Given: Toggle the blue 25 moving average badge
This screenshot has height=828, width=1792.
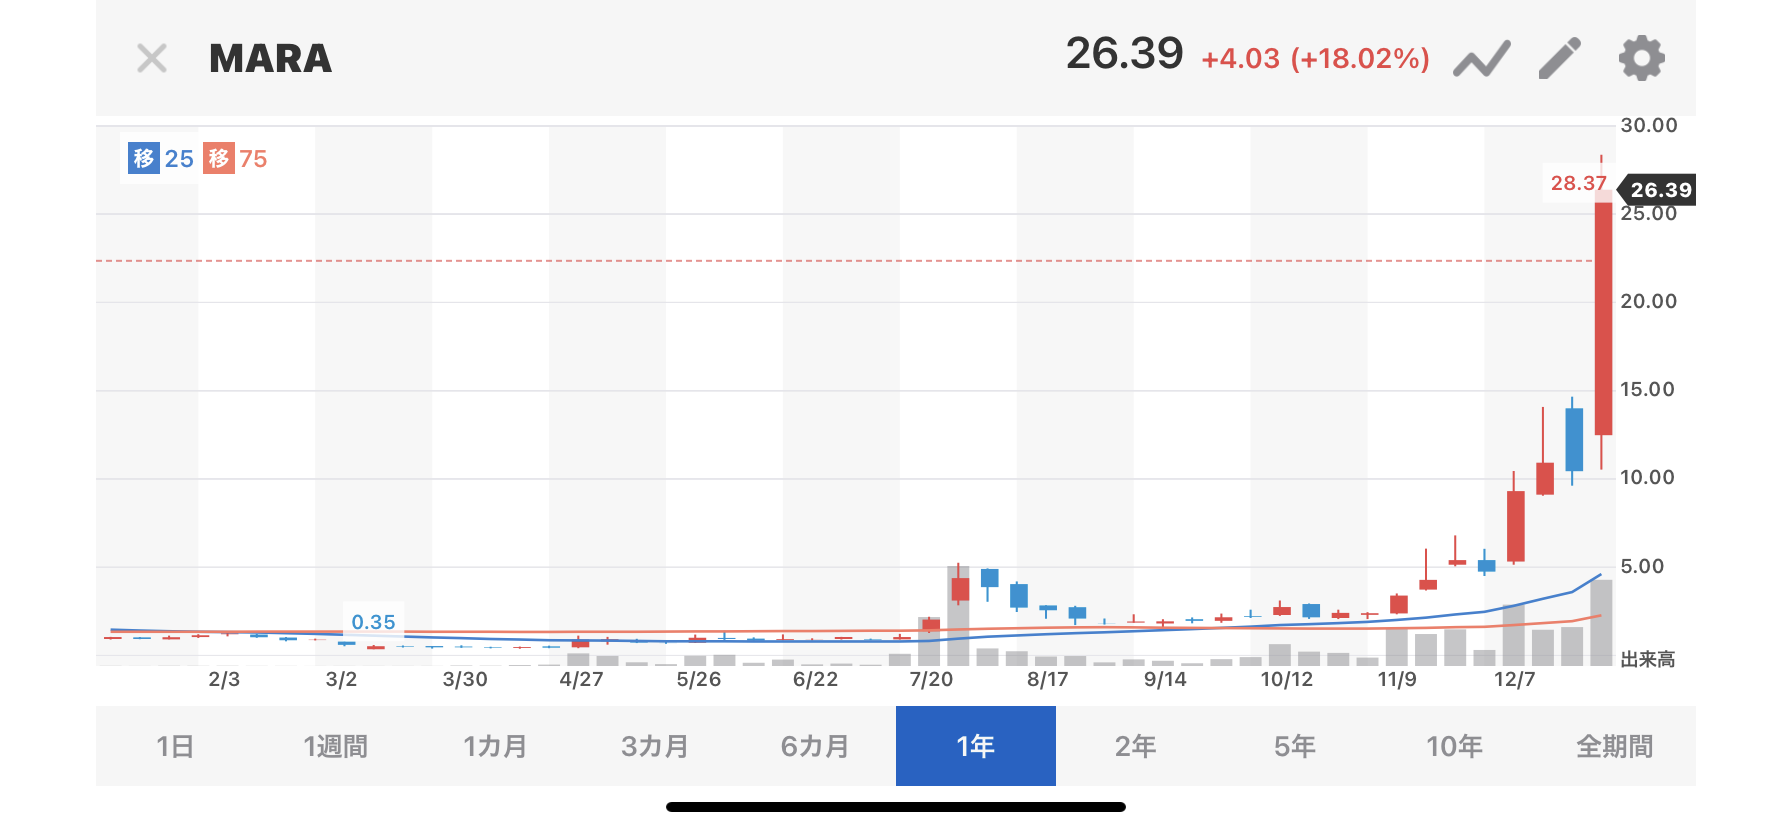Looking at the screenshot, I should coord(161,159).
